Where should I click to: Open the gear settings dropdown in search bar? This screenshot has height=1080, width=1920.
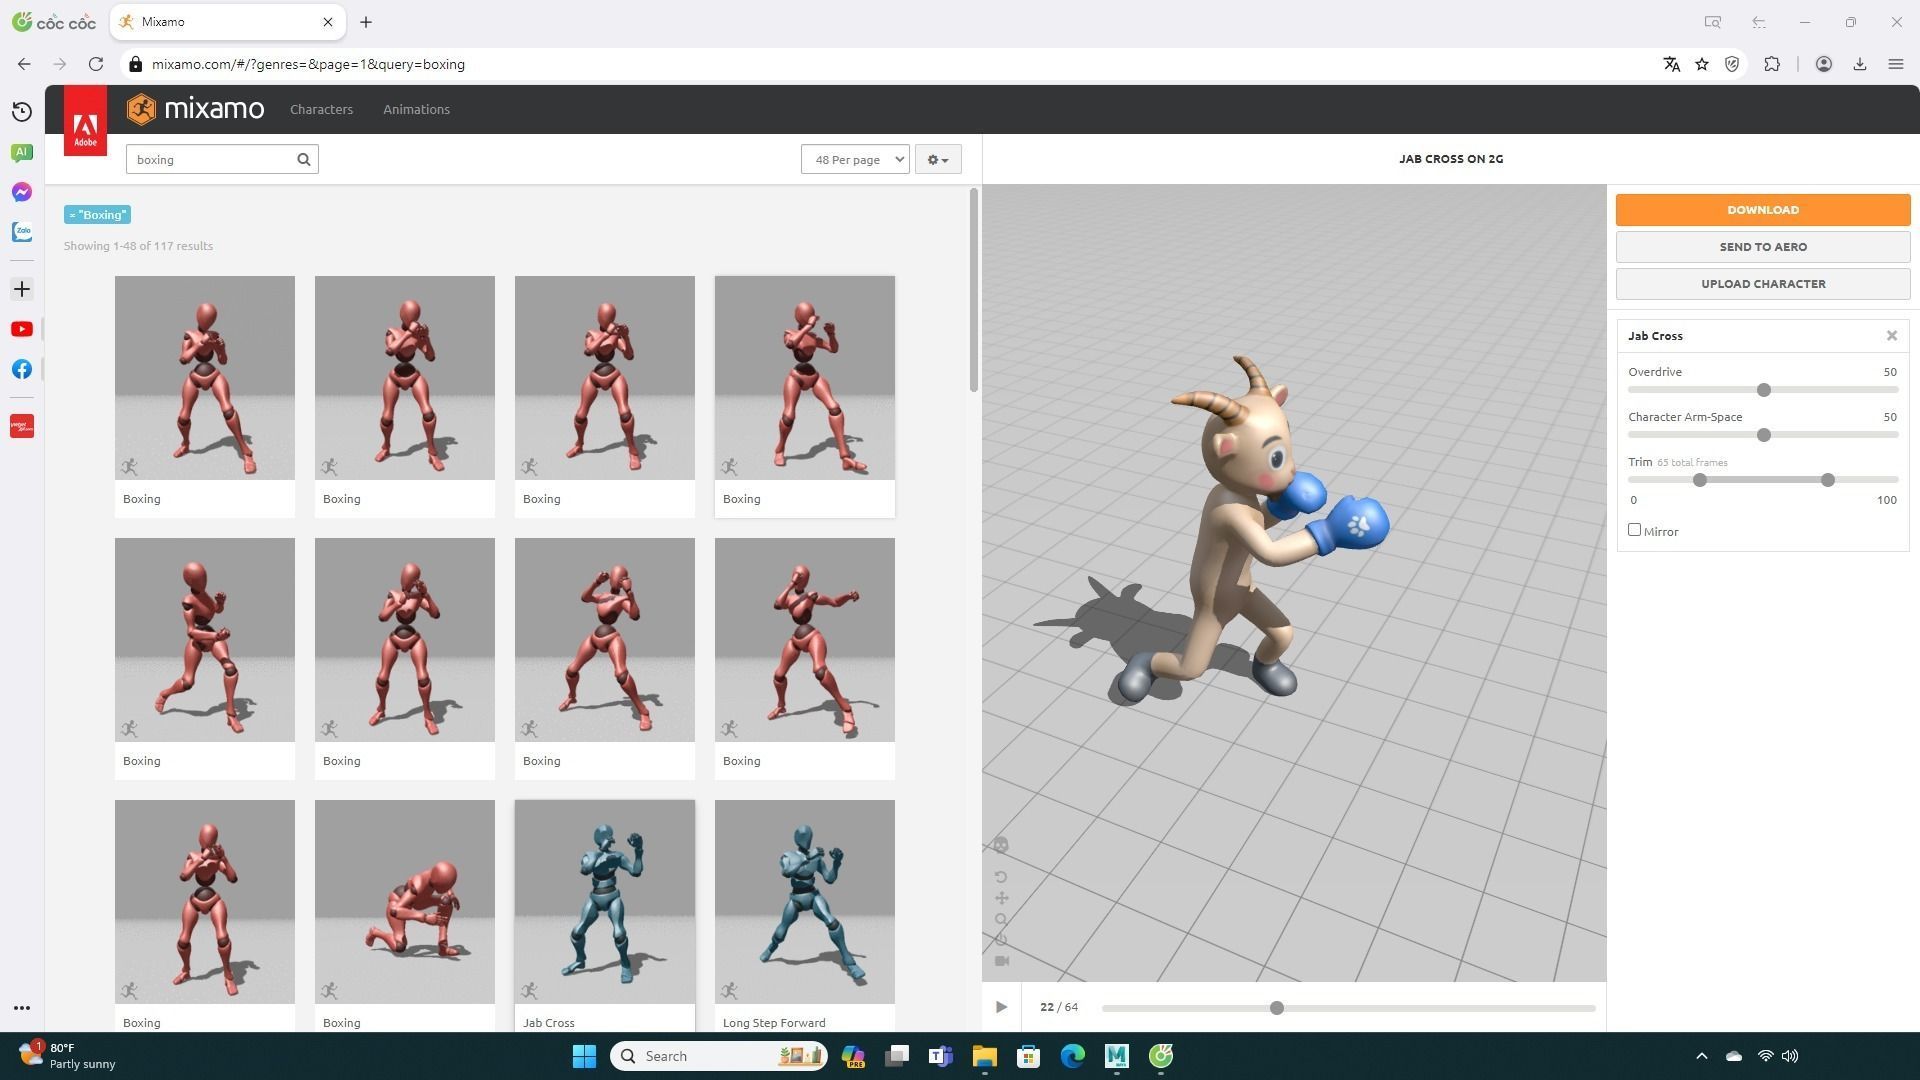(x=938, y=160)
